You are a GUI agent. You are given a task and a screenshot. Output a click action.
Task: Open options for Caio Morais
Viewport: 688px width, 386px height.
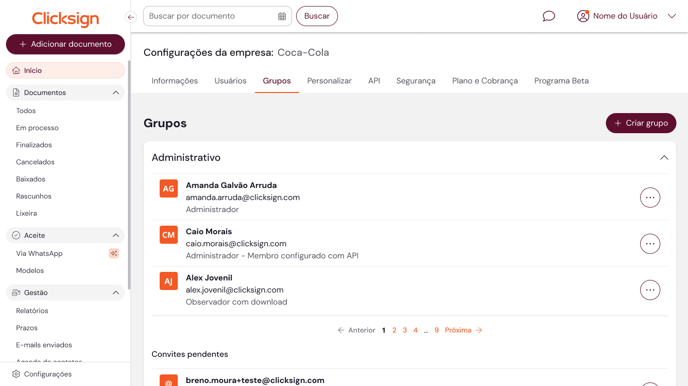(650, 243)
